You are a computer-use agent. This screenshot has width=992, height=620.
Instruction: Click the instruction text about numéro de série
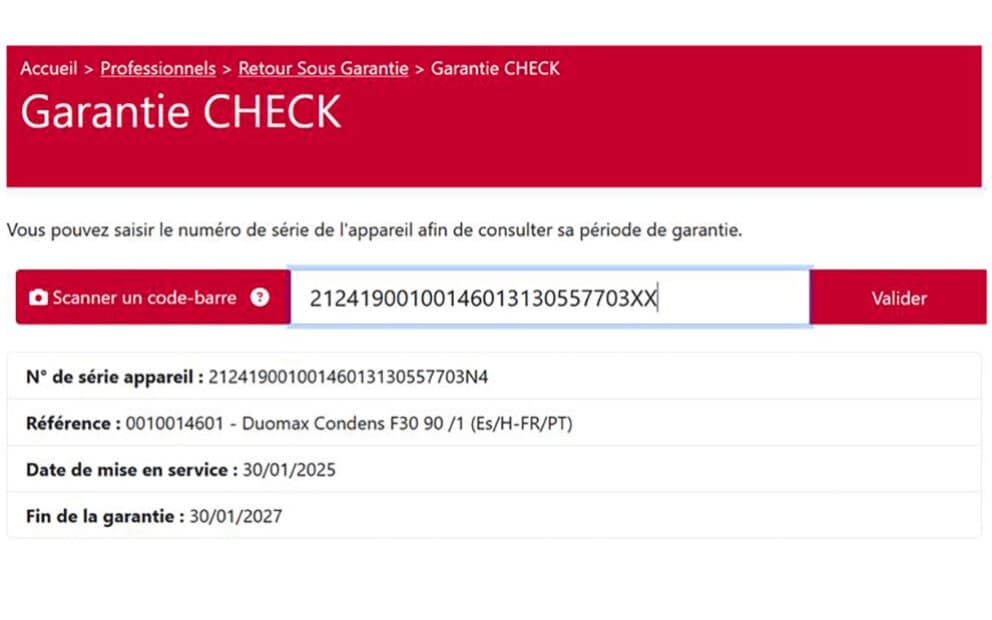tap(374, 230)
